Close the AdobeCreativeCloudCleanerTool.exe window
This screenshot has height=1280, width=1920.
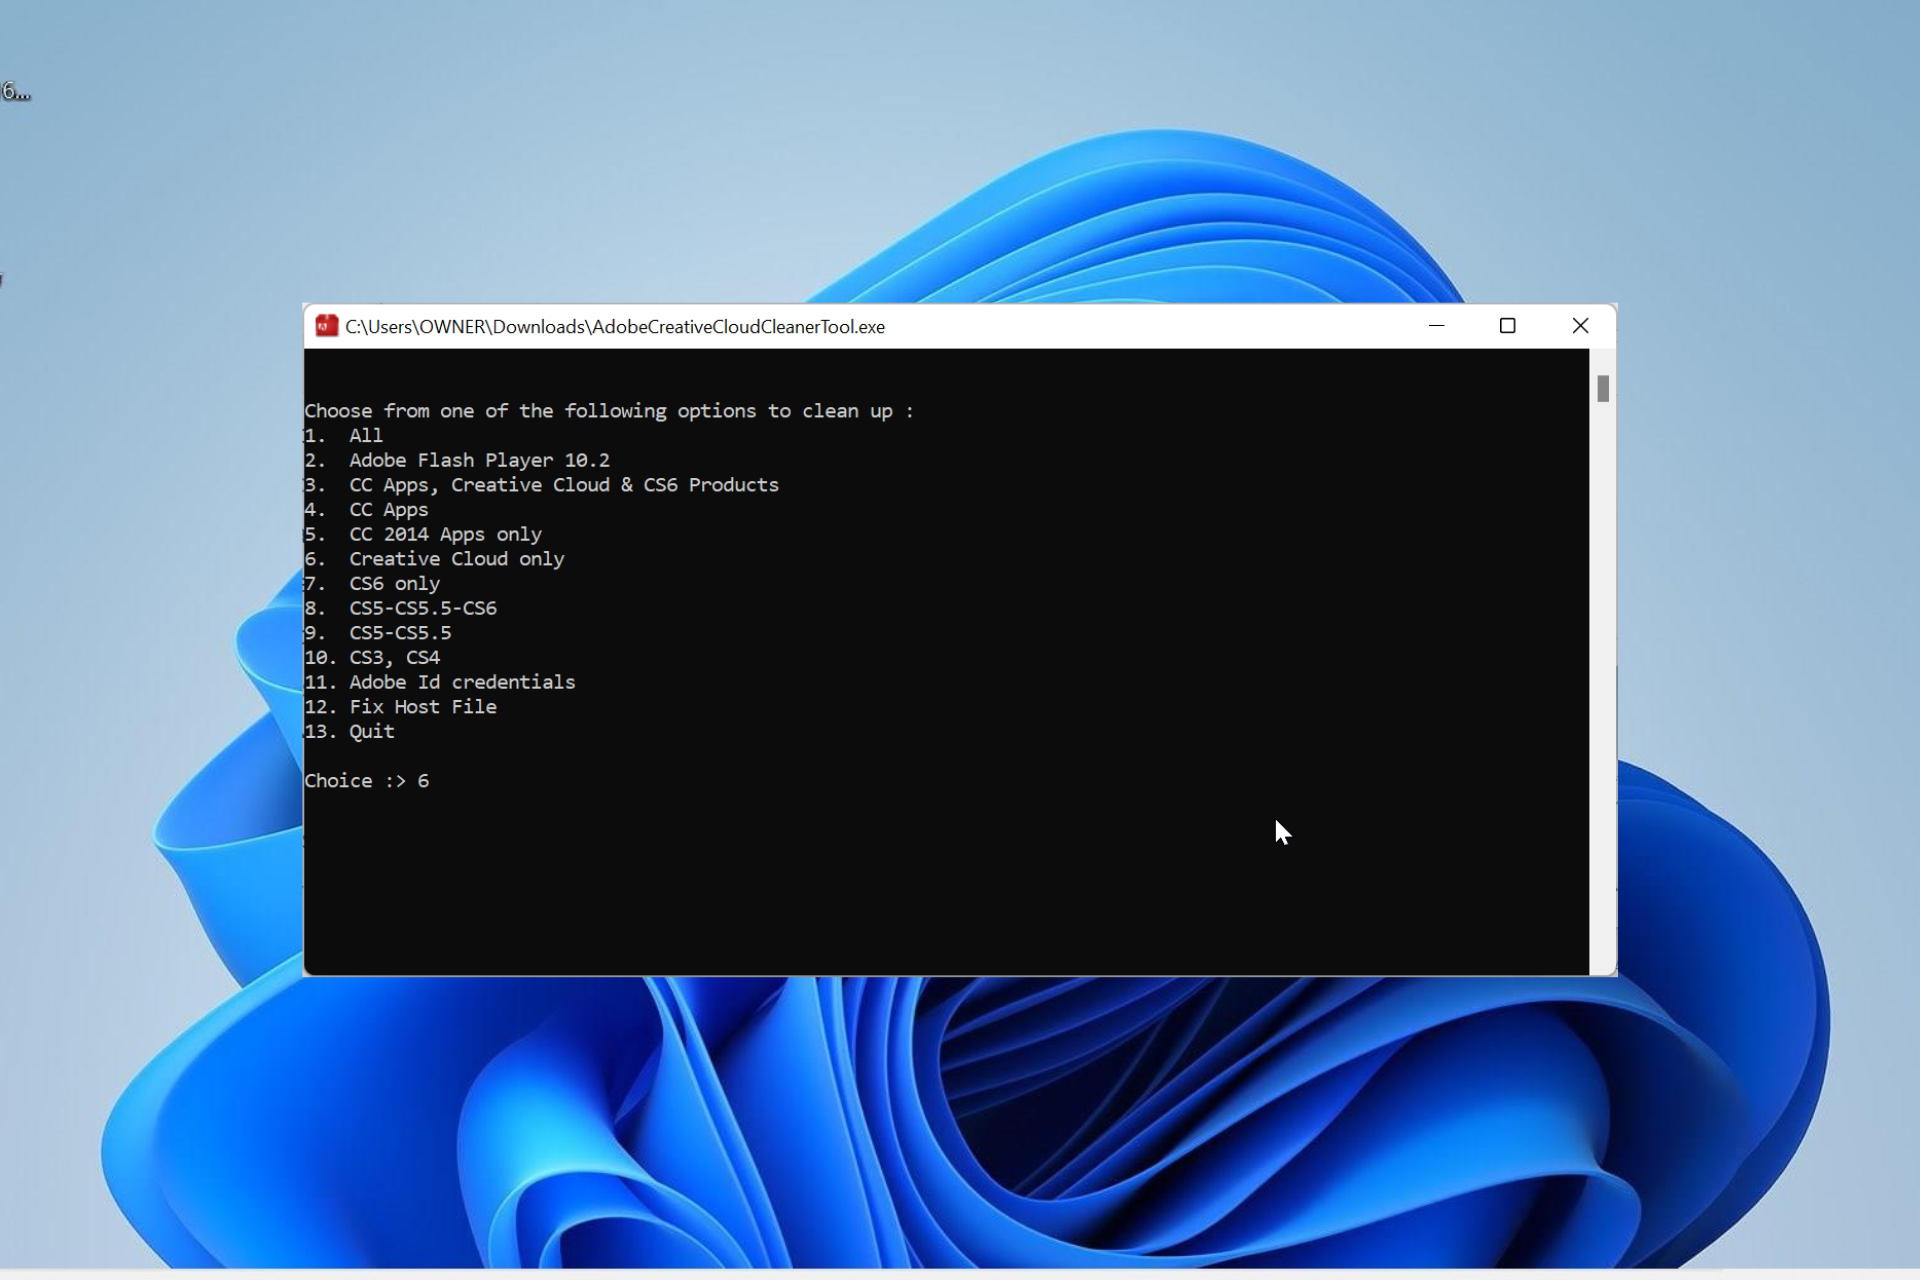(x=1580, y=326)
